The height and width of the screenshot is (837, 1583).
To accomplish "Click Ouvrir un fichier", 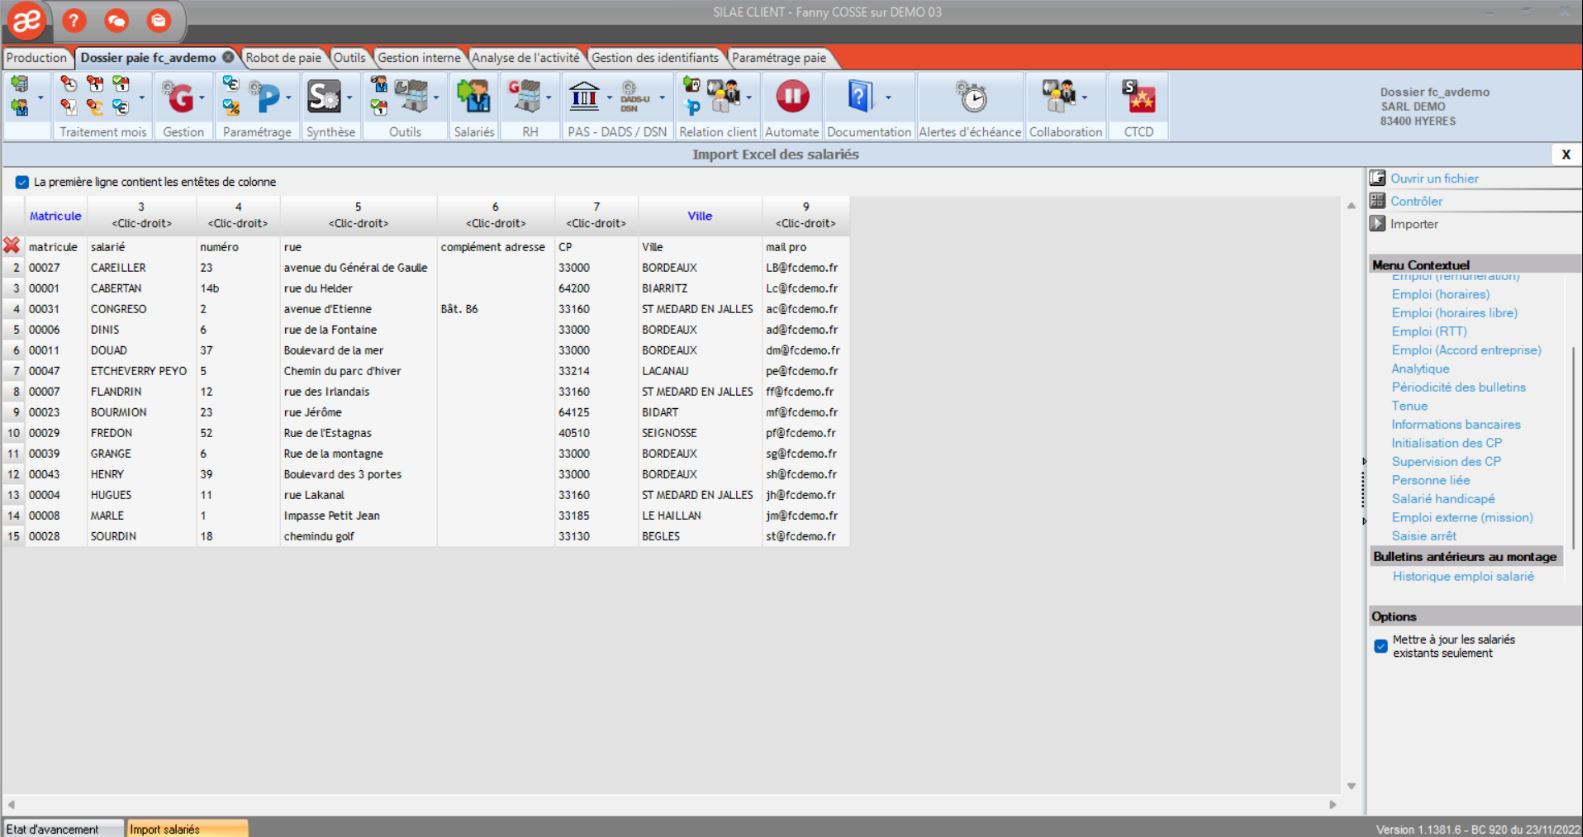I will 1434,178.
